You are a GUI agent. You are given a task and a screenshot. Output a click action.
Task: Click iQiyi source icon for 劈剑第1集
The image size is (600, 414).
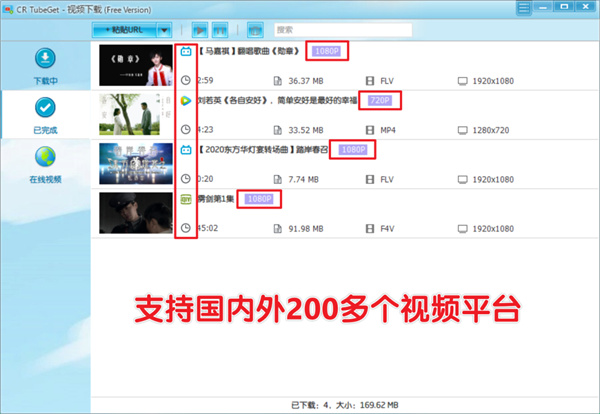(186, 199)
